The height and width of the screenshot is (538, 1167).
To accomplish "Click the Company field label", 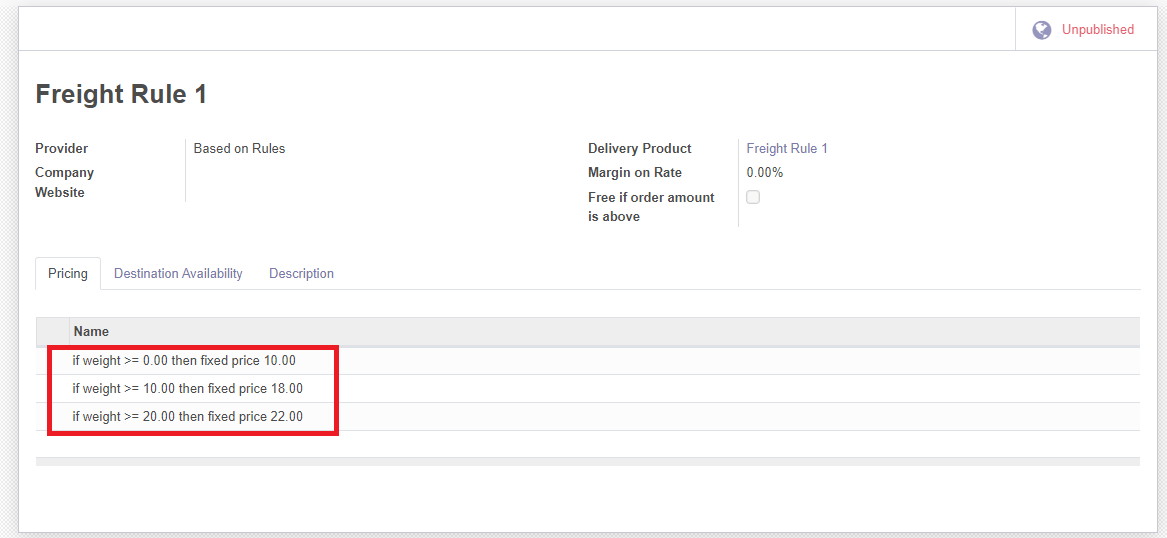I will [64, 172].
